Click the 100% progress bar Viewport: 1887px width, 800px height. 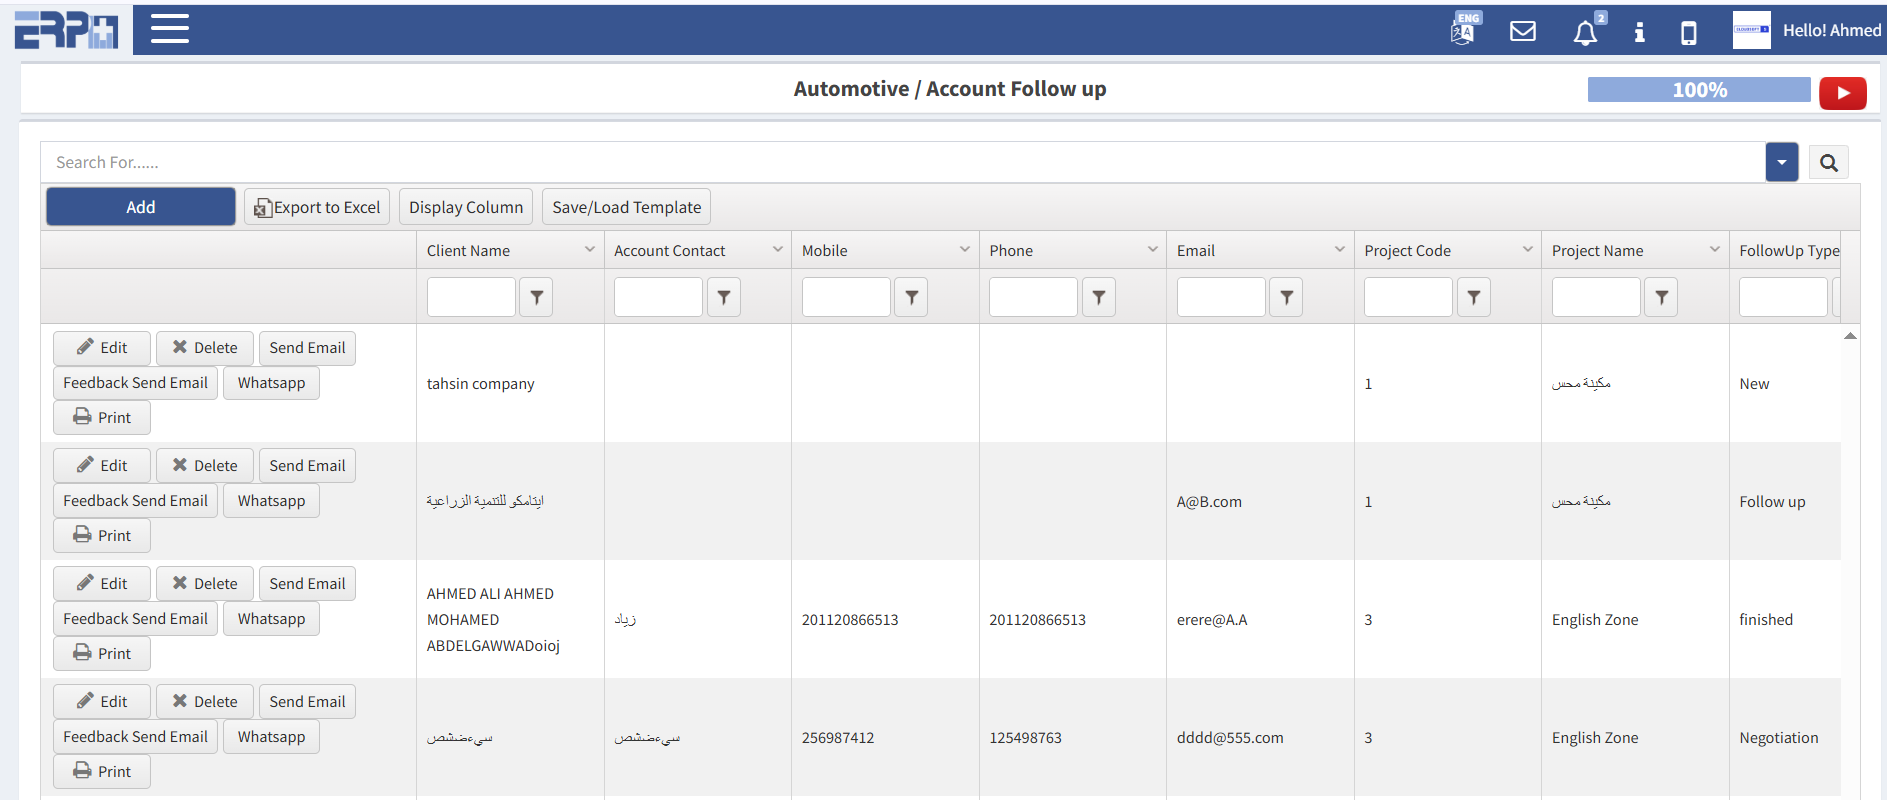(x=1698, y=90)
